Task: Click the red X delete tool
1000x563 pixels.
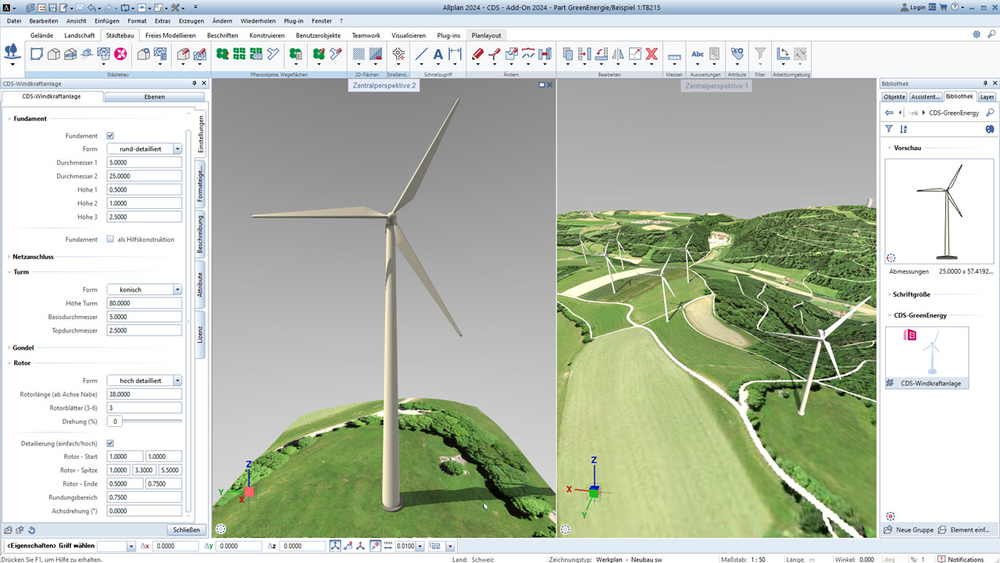Action: tap(652, 54)
